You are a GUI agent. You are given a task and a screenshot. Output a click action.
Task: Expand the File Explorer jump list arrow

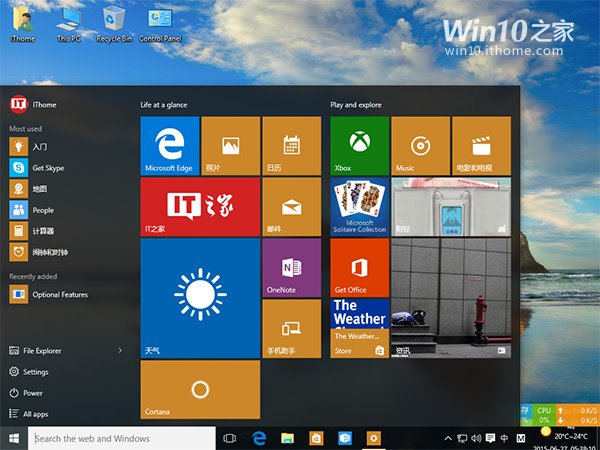[120, 350]
